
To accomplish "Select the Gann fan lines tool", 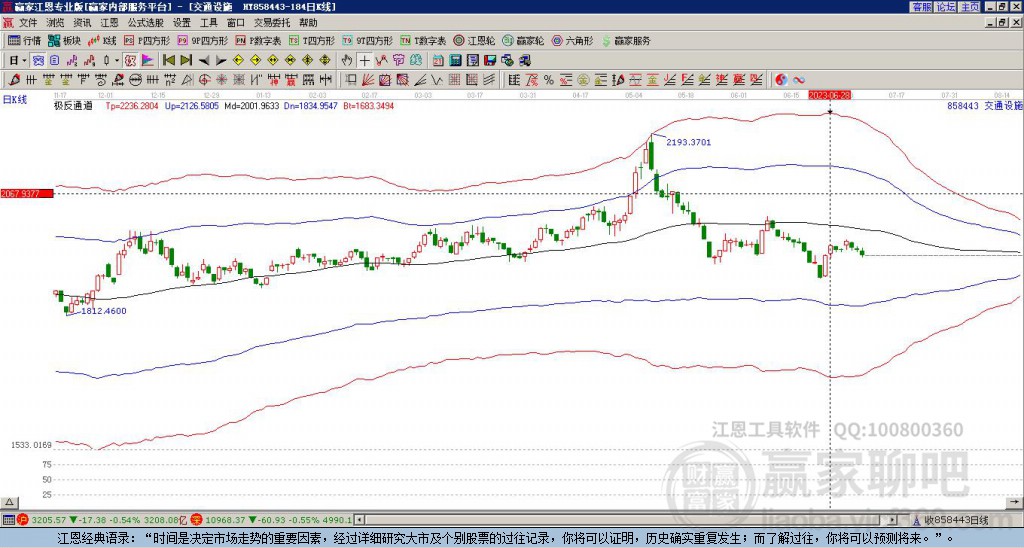I will pos(368,80).
